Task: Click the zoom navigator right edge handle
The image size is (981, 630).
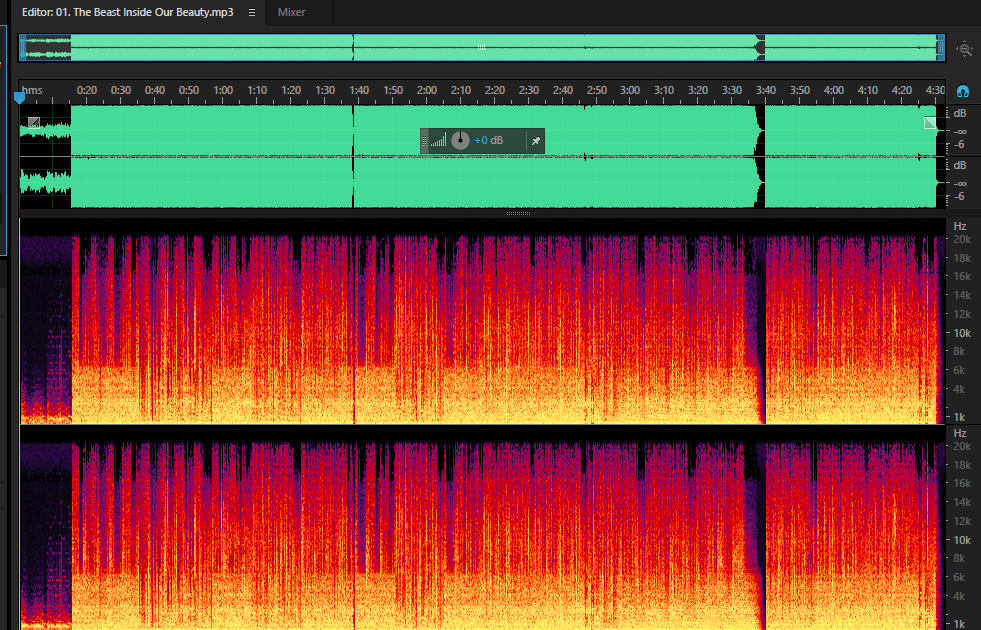Action: tap(940, 48)
